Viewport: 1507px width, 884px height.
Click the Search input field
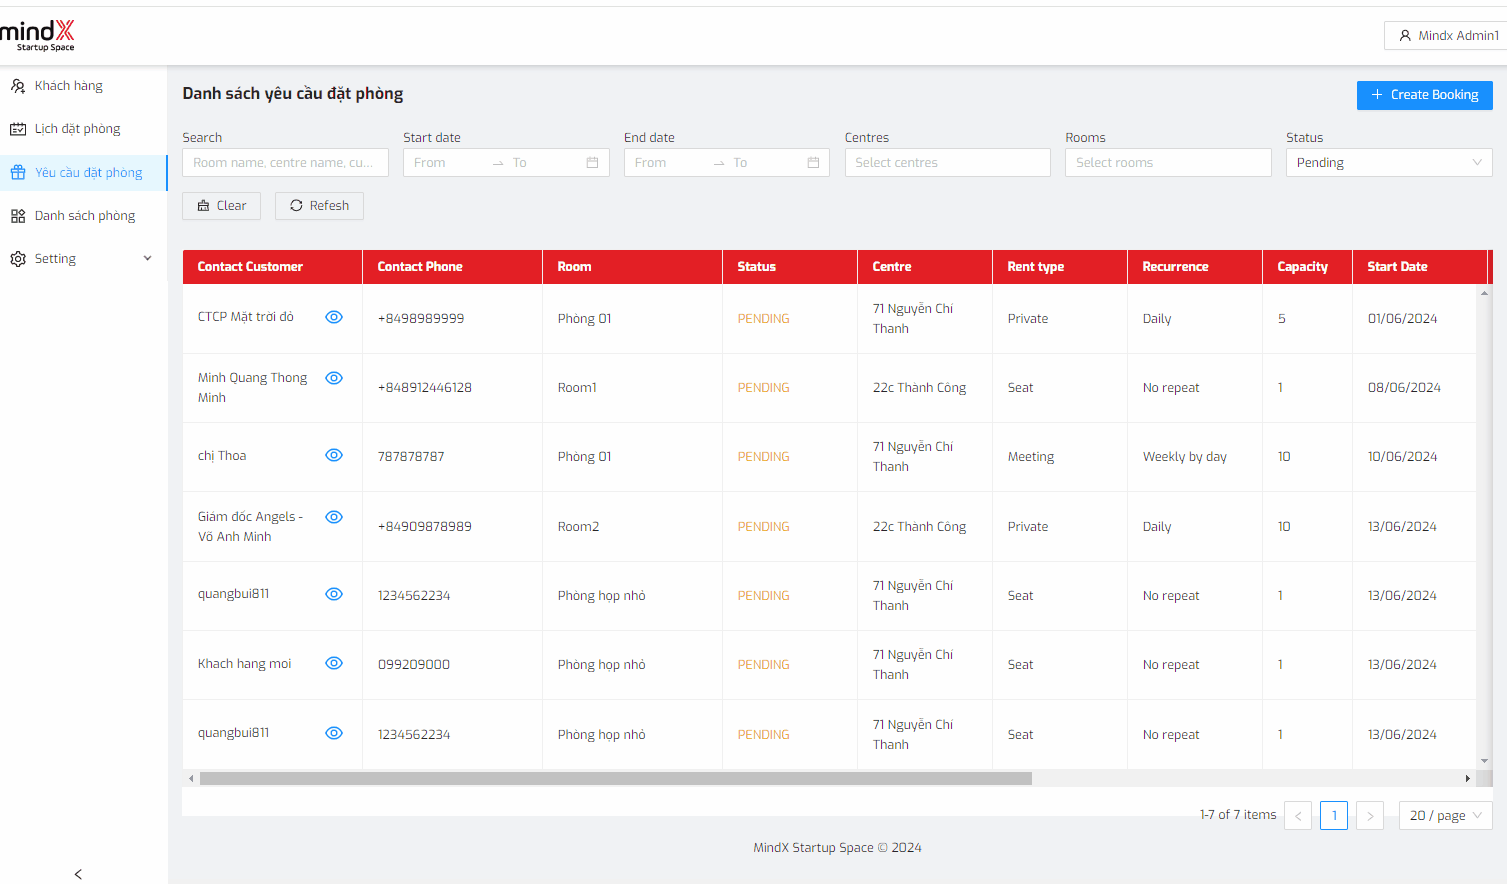point(285,163)
